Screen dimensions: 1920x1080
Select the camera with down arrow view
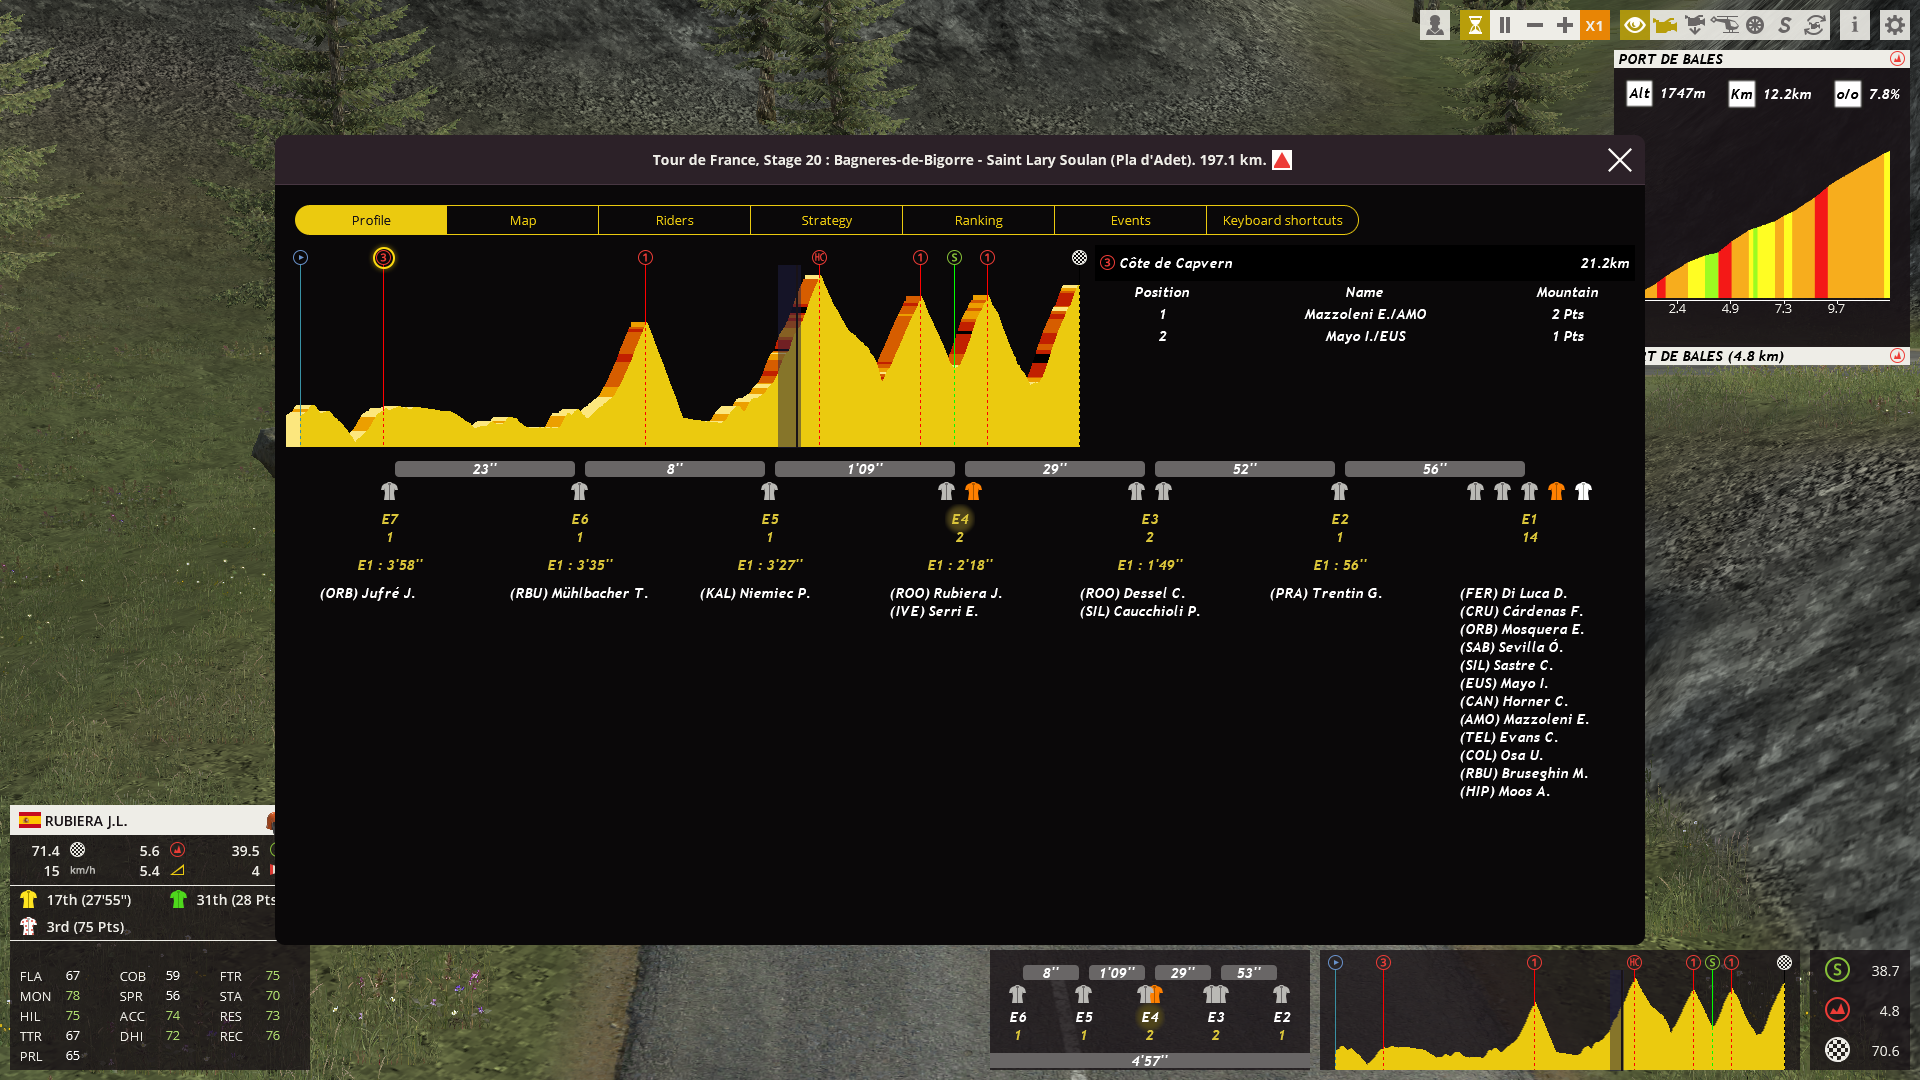(1695, 25)
